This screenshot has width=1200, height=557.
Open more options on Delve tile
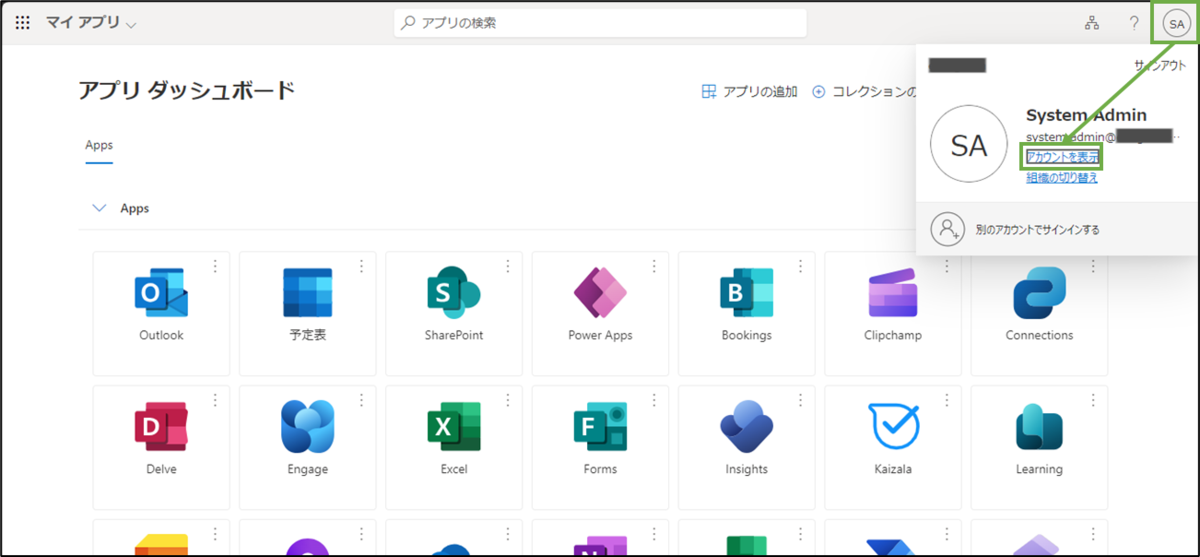click(214, 400)
